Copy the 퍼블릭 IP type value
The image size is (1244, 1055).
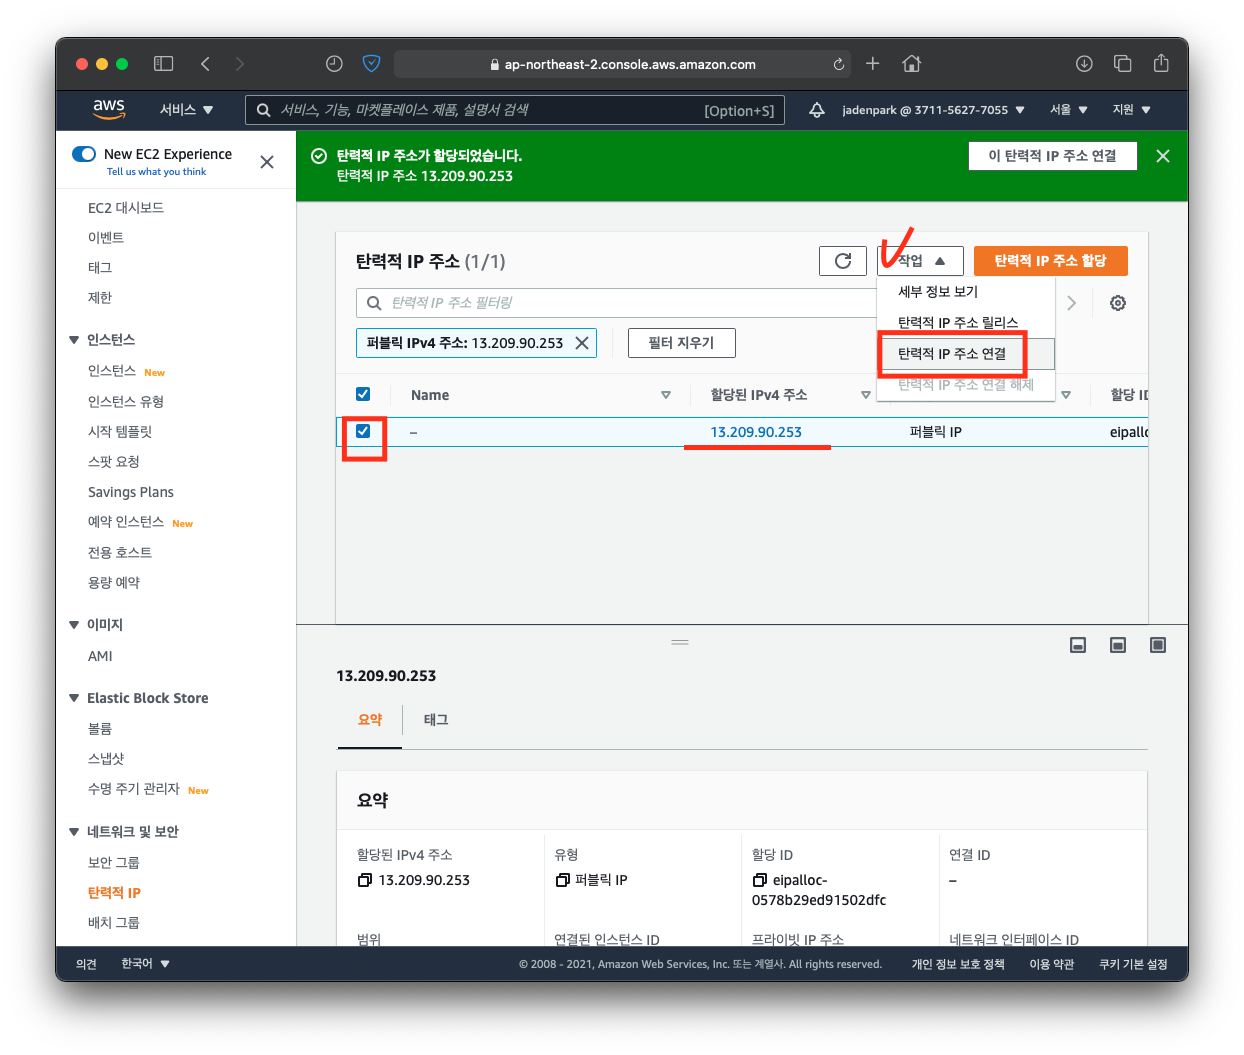click(563, 880)
